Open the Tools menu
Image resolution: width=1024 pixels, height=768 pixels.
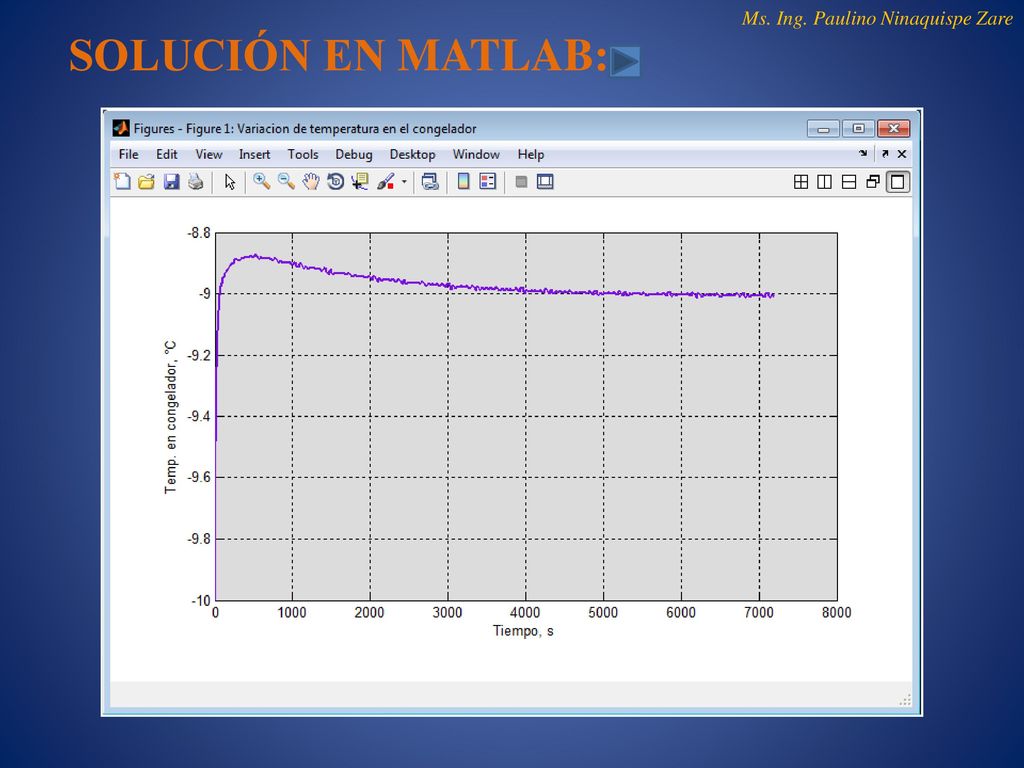(x=303, y=154)
